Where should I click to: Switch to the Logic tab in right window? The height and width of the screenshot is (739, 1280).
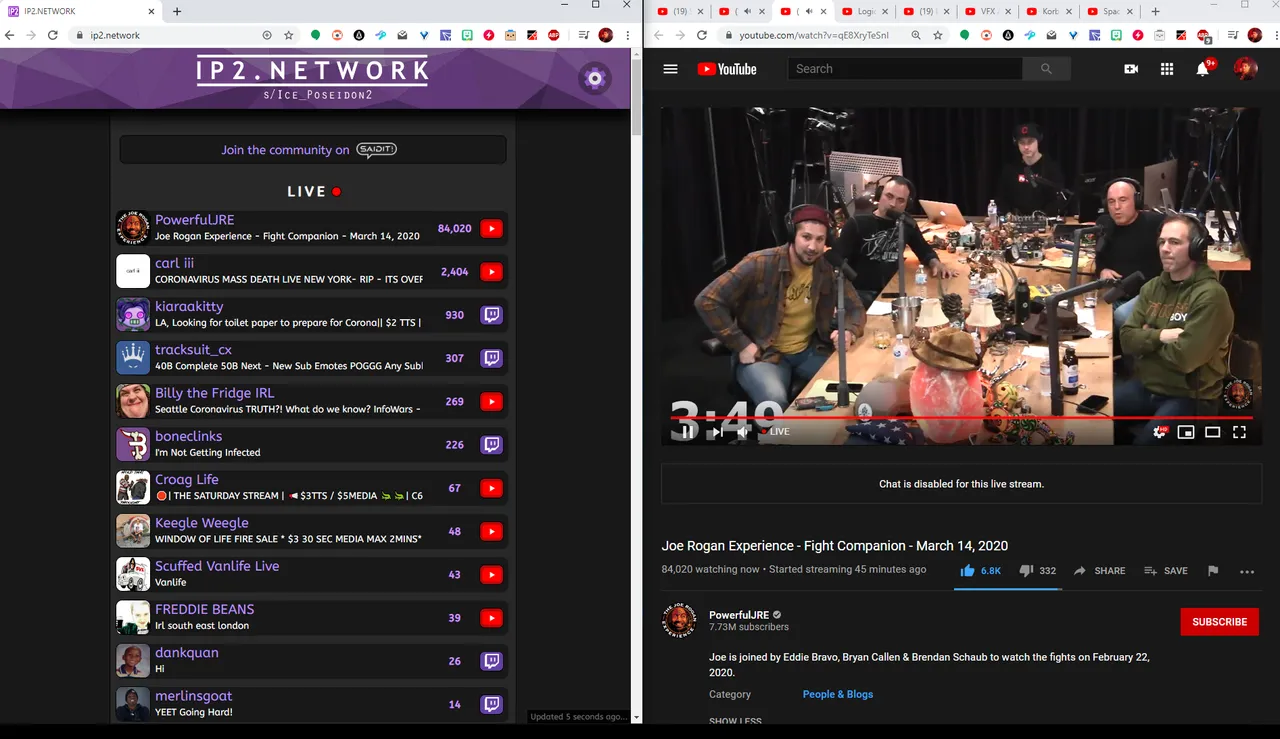(864, 11)
